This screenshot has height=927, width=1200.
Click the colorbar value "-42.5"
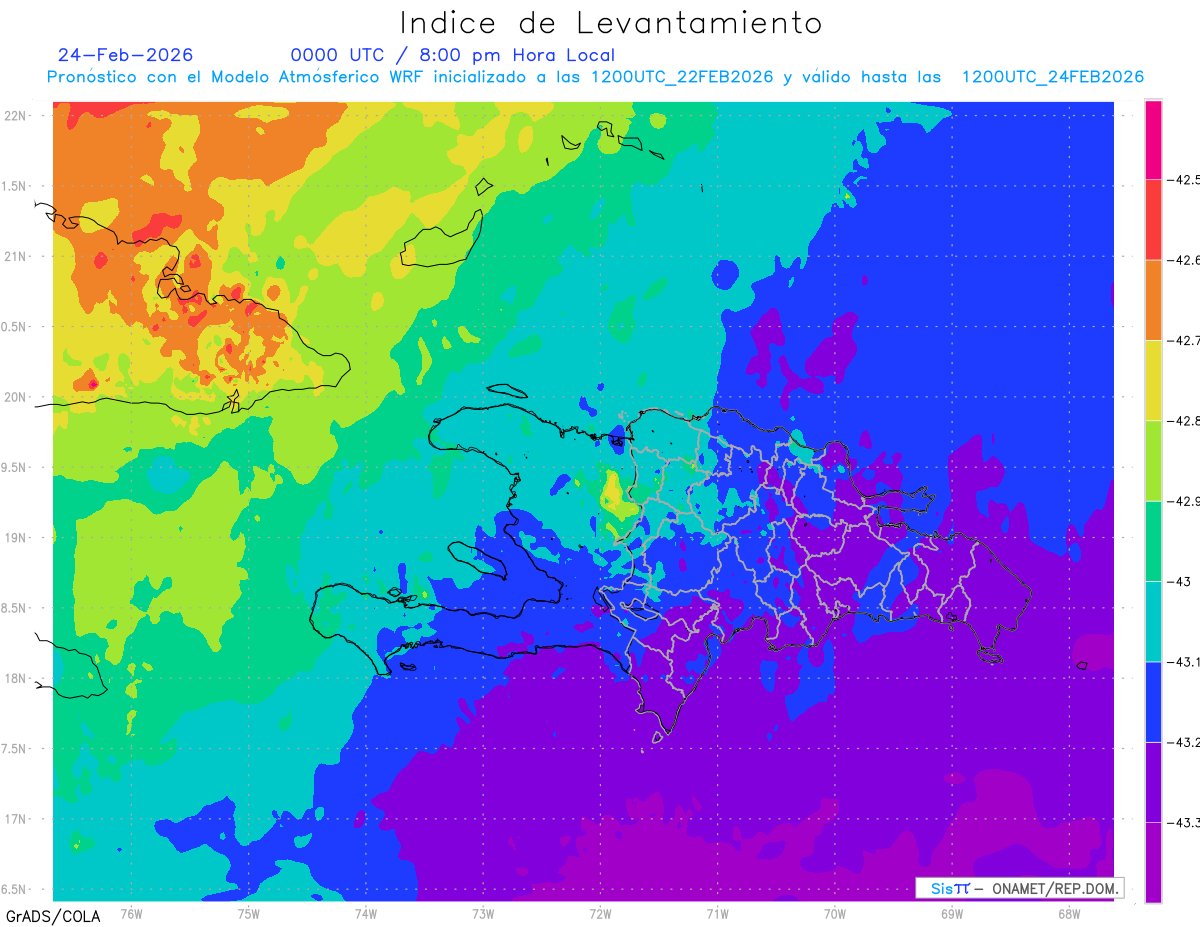click(x=1184, y=180)
